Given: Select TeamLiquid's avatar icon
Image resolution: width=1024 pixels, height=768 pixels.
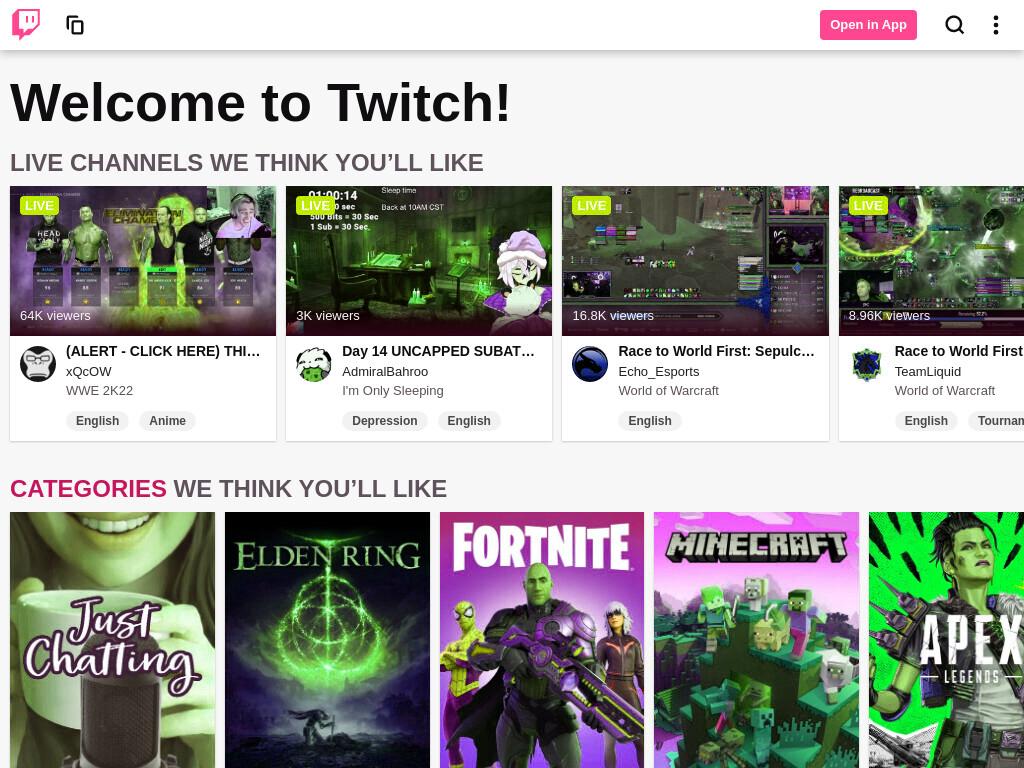Looking at the screenshot, I should (x=867, y=364).
